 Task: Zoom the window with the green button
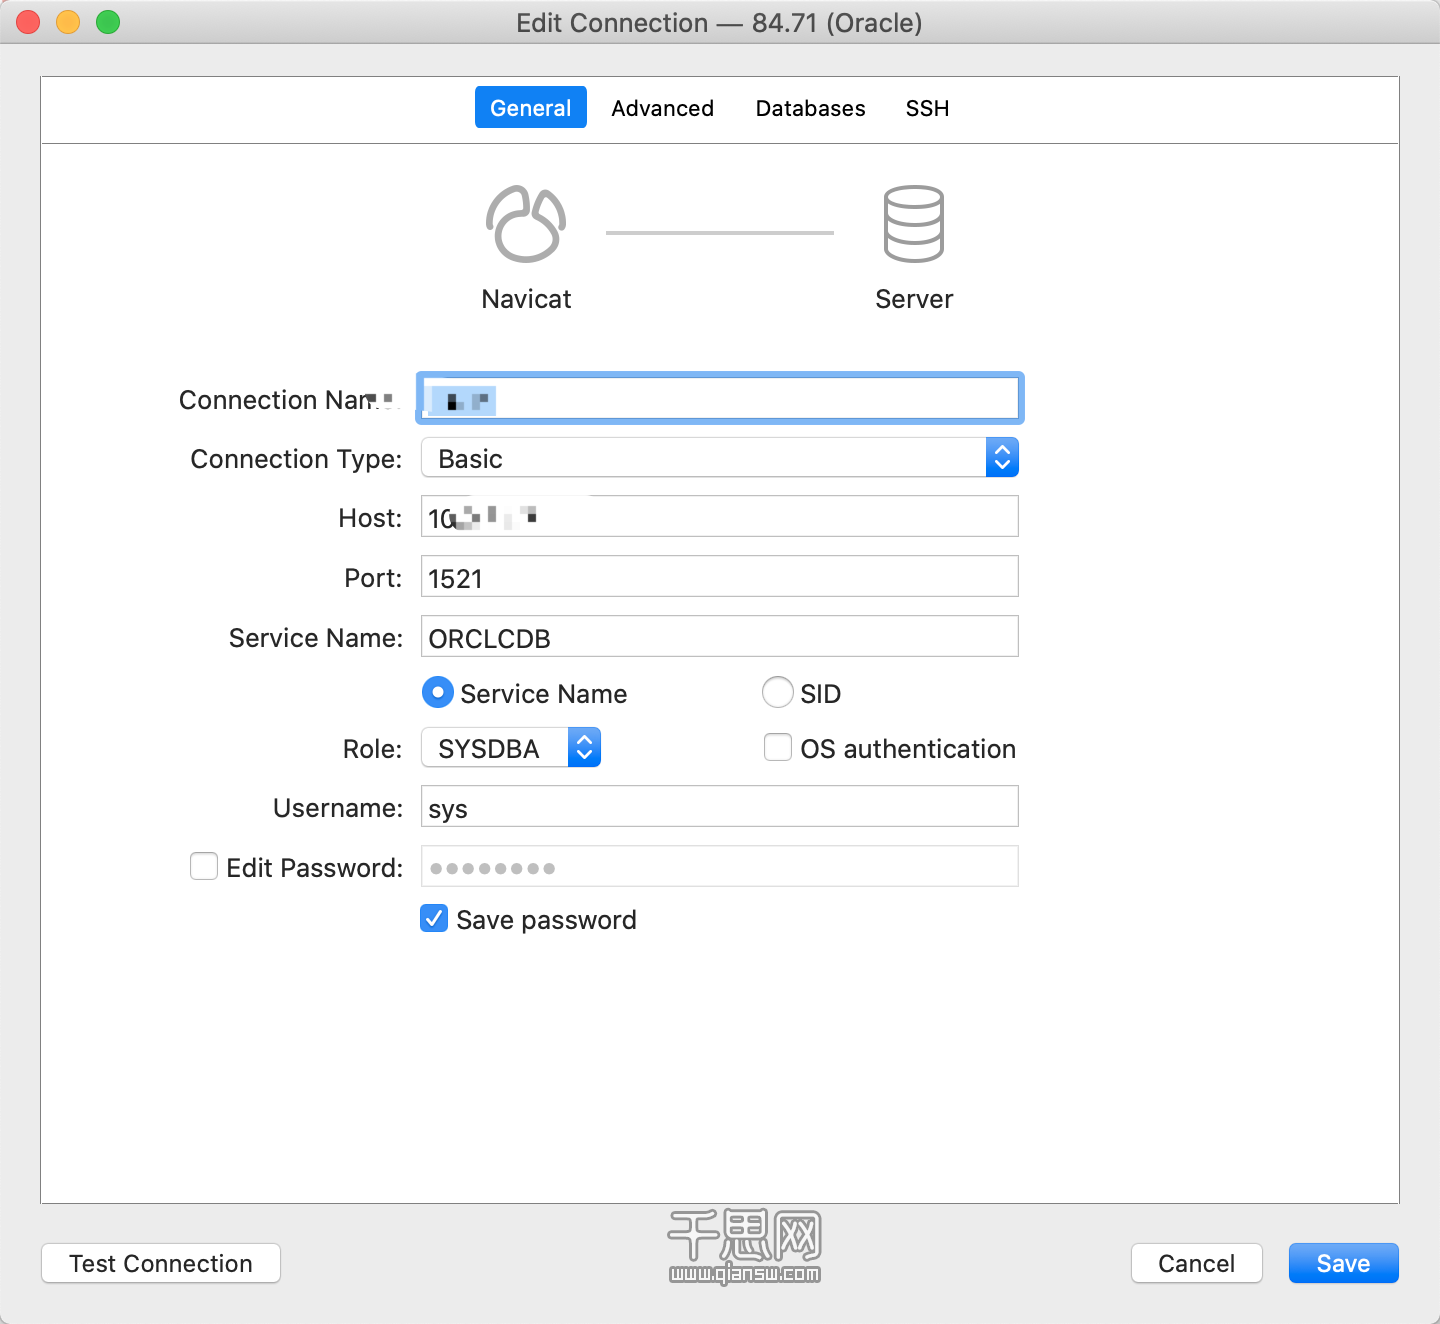coord(108,22)
